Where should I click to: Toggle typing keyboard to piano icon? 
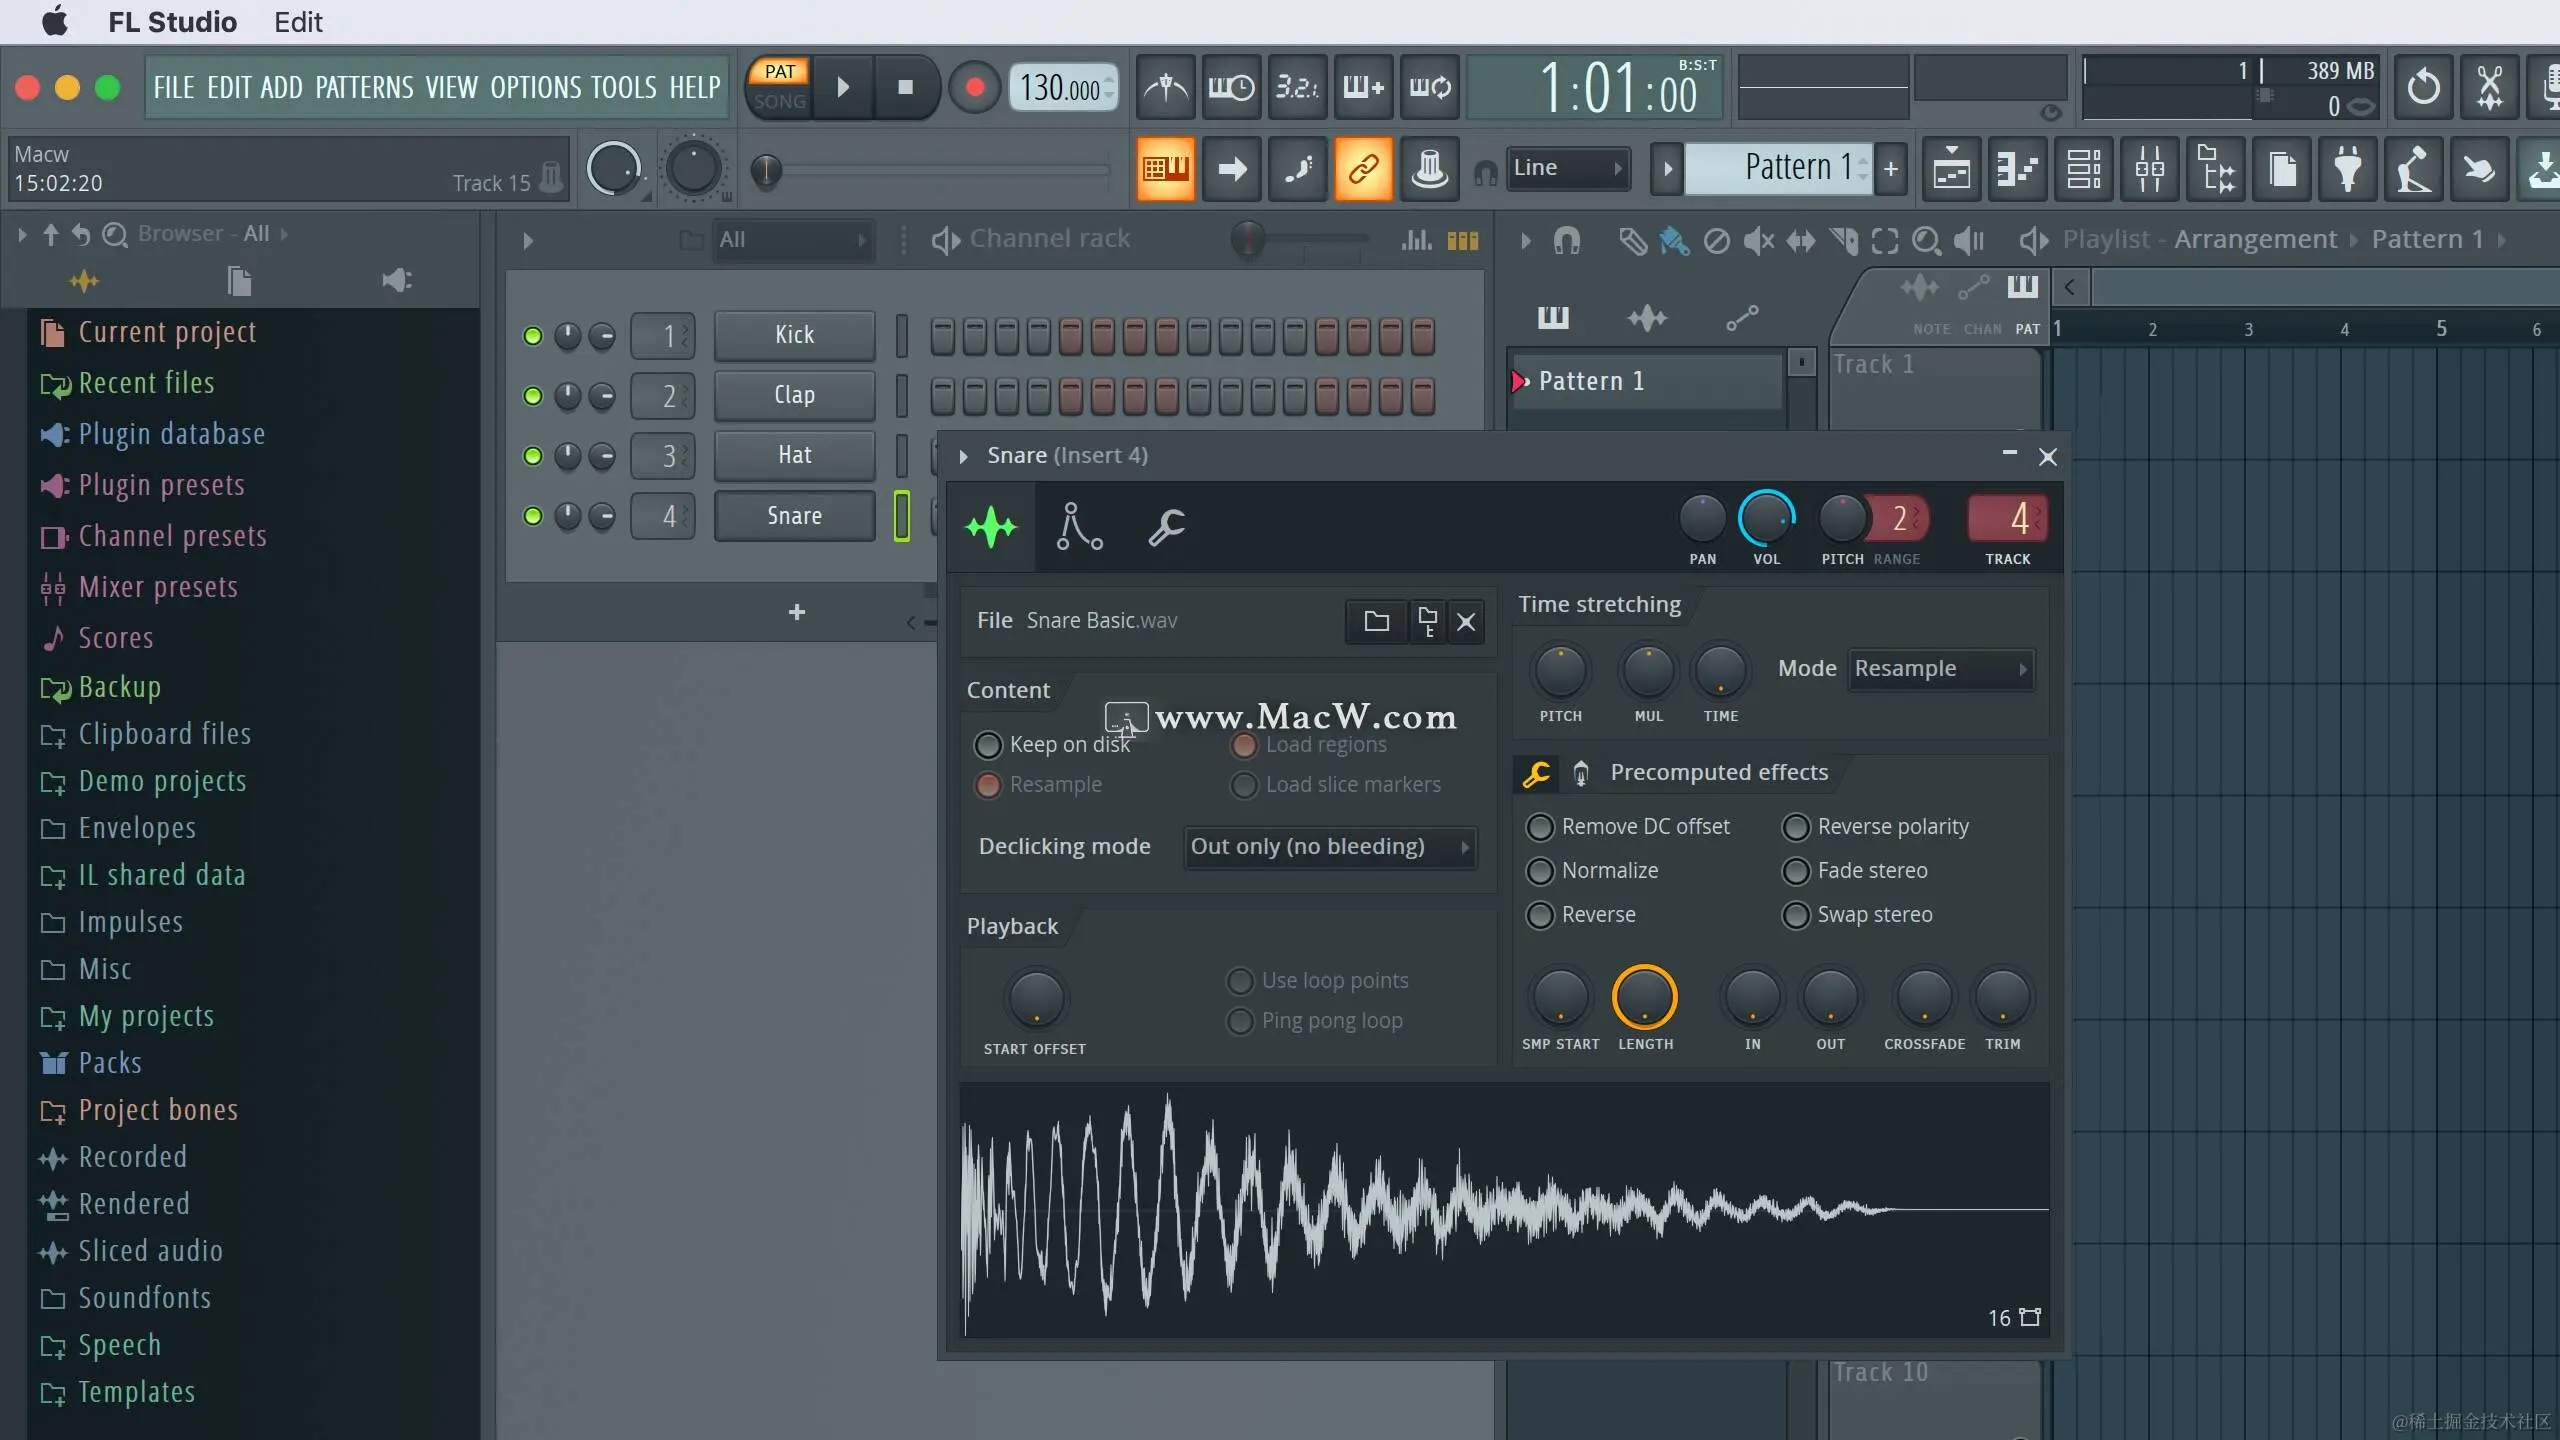coord(1165,169)
